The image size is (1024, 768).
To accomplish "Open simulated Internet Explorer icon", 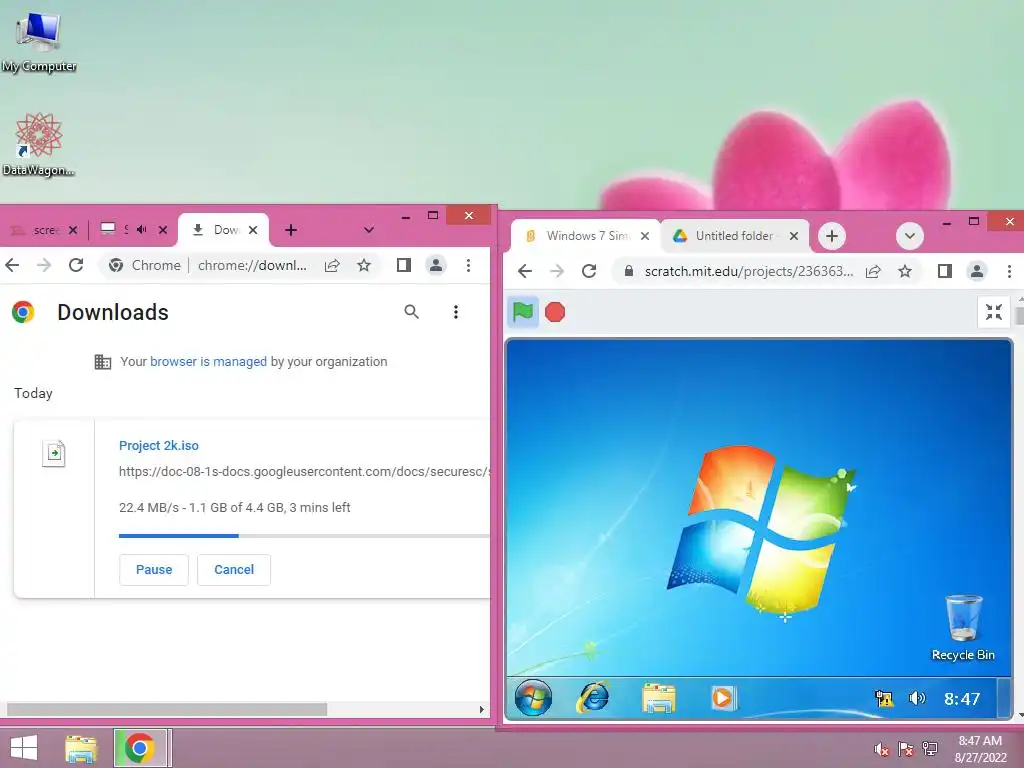I will click(593, 697).
